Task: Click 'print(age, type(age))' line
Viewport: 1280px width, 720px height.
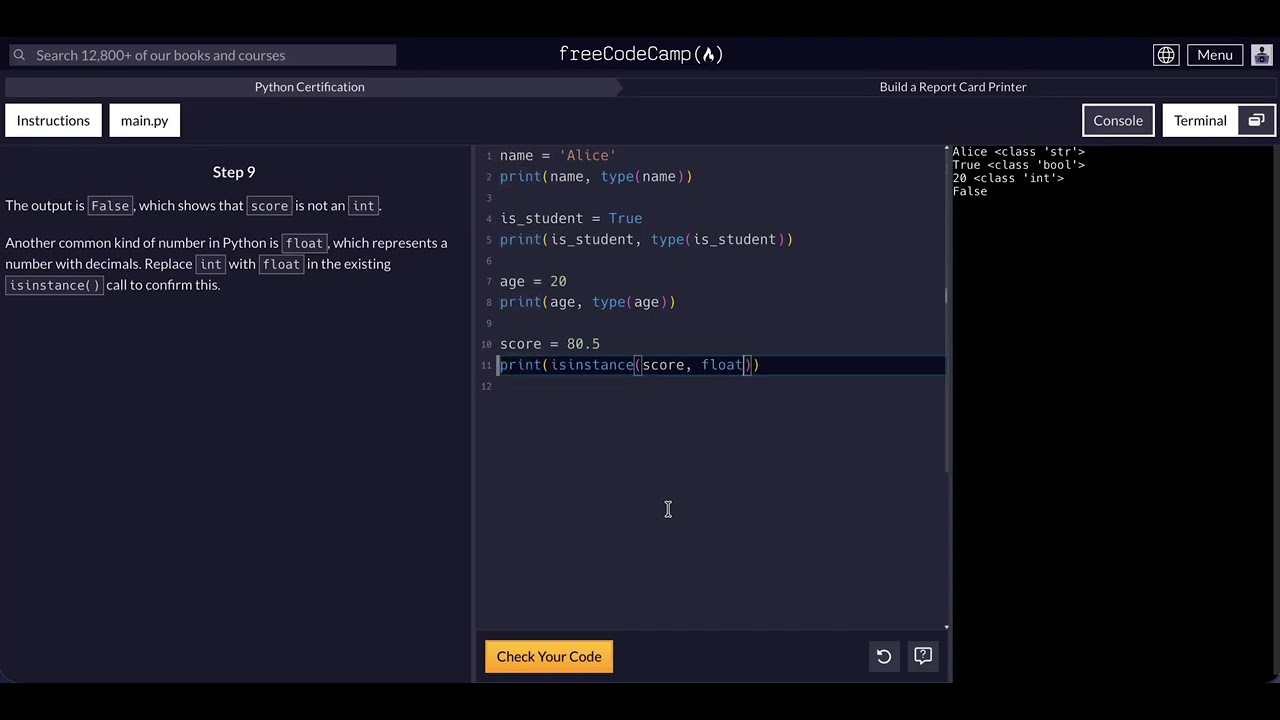Action: 588,302
